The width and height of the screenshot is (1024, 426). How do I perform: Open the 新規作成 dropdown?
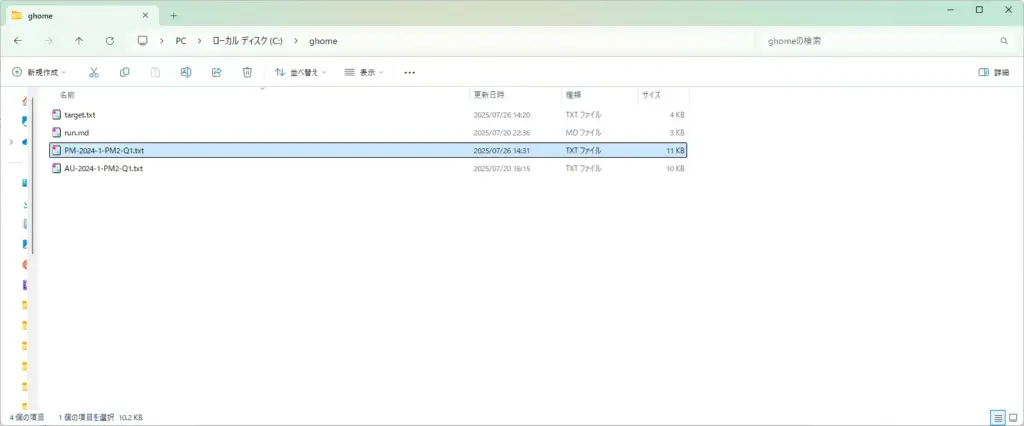[x=41, y=73]
